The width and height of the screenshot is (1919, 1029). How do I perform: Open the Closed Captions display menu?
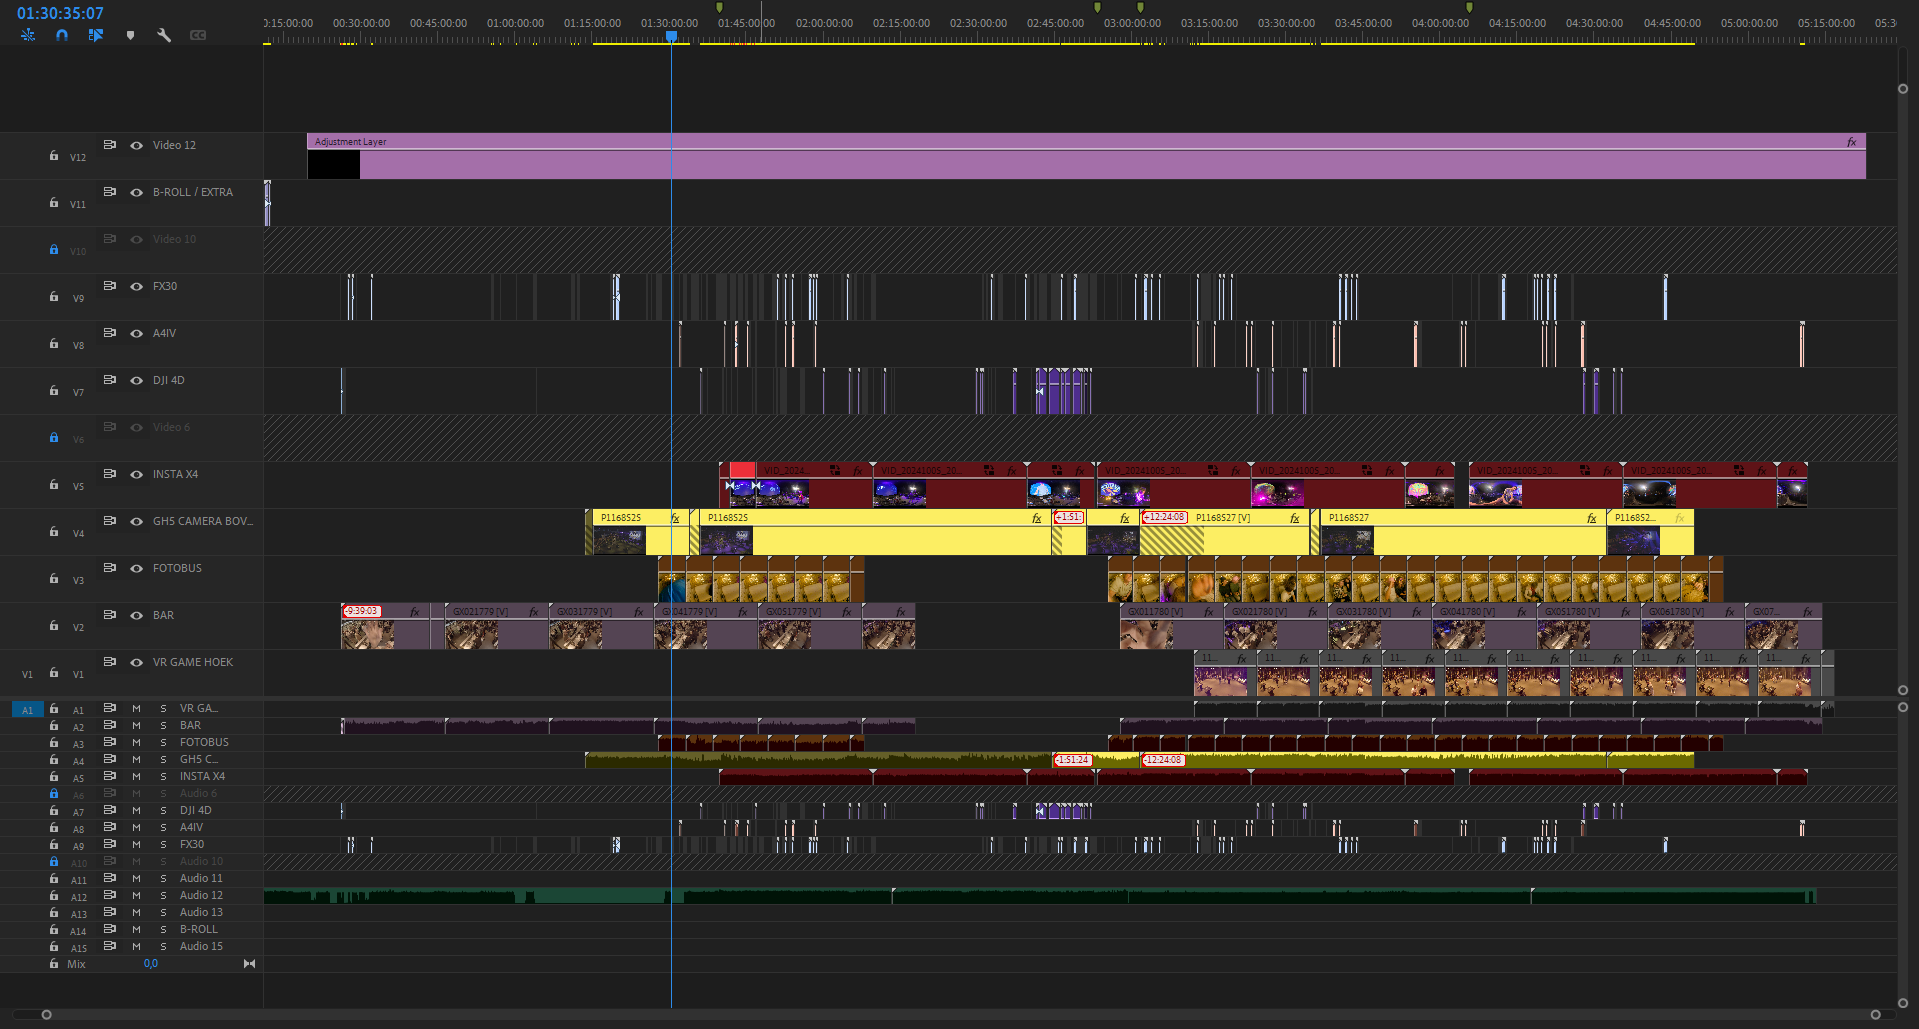tap(197, 35)
